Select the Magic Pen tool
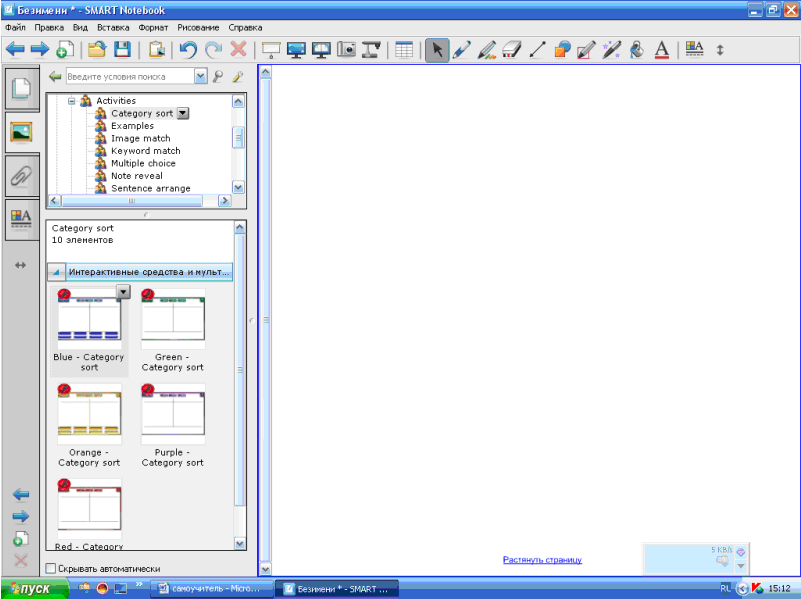This screenshot has width=801, height=599. pyautogui.click(x=611, y=50)
